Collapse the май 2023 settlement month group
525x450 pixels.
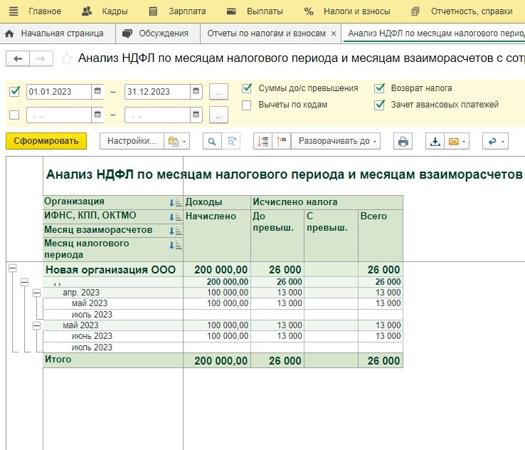pos(36,325)
